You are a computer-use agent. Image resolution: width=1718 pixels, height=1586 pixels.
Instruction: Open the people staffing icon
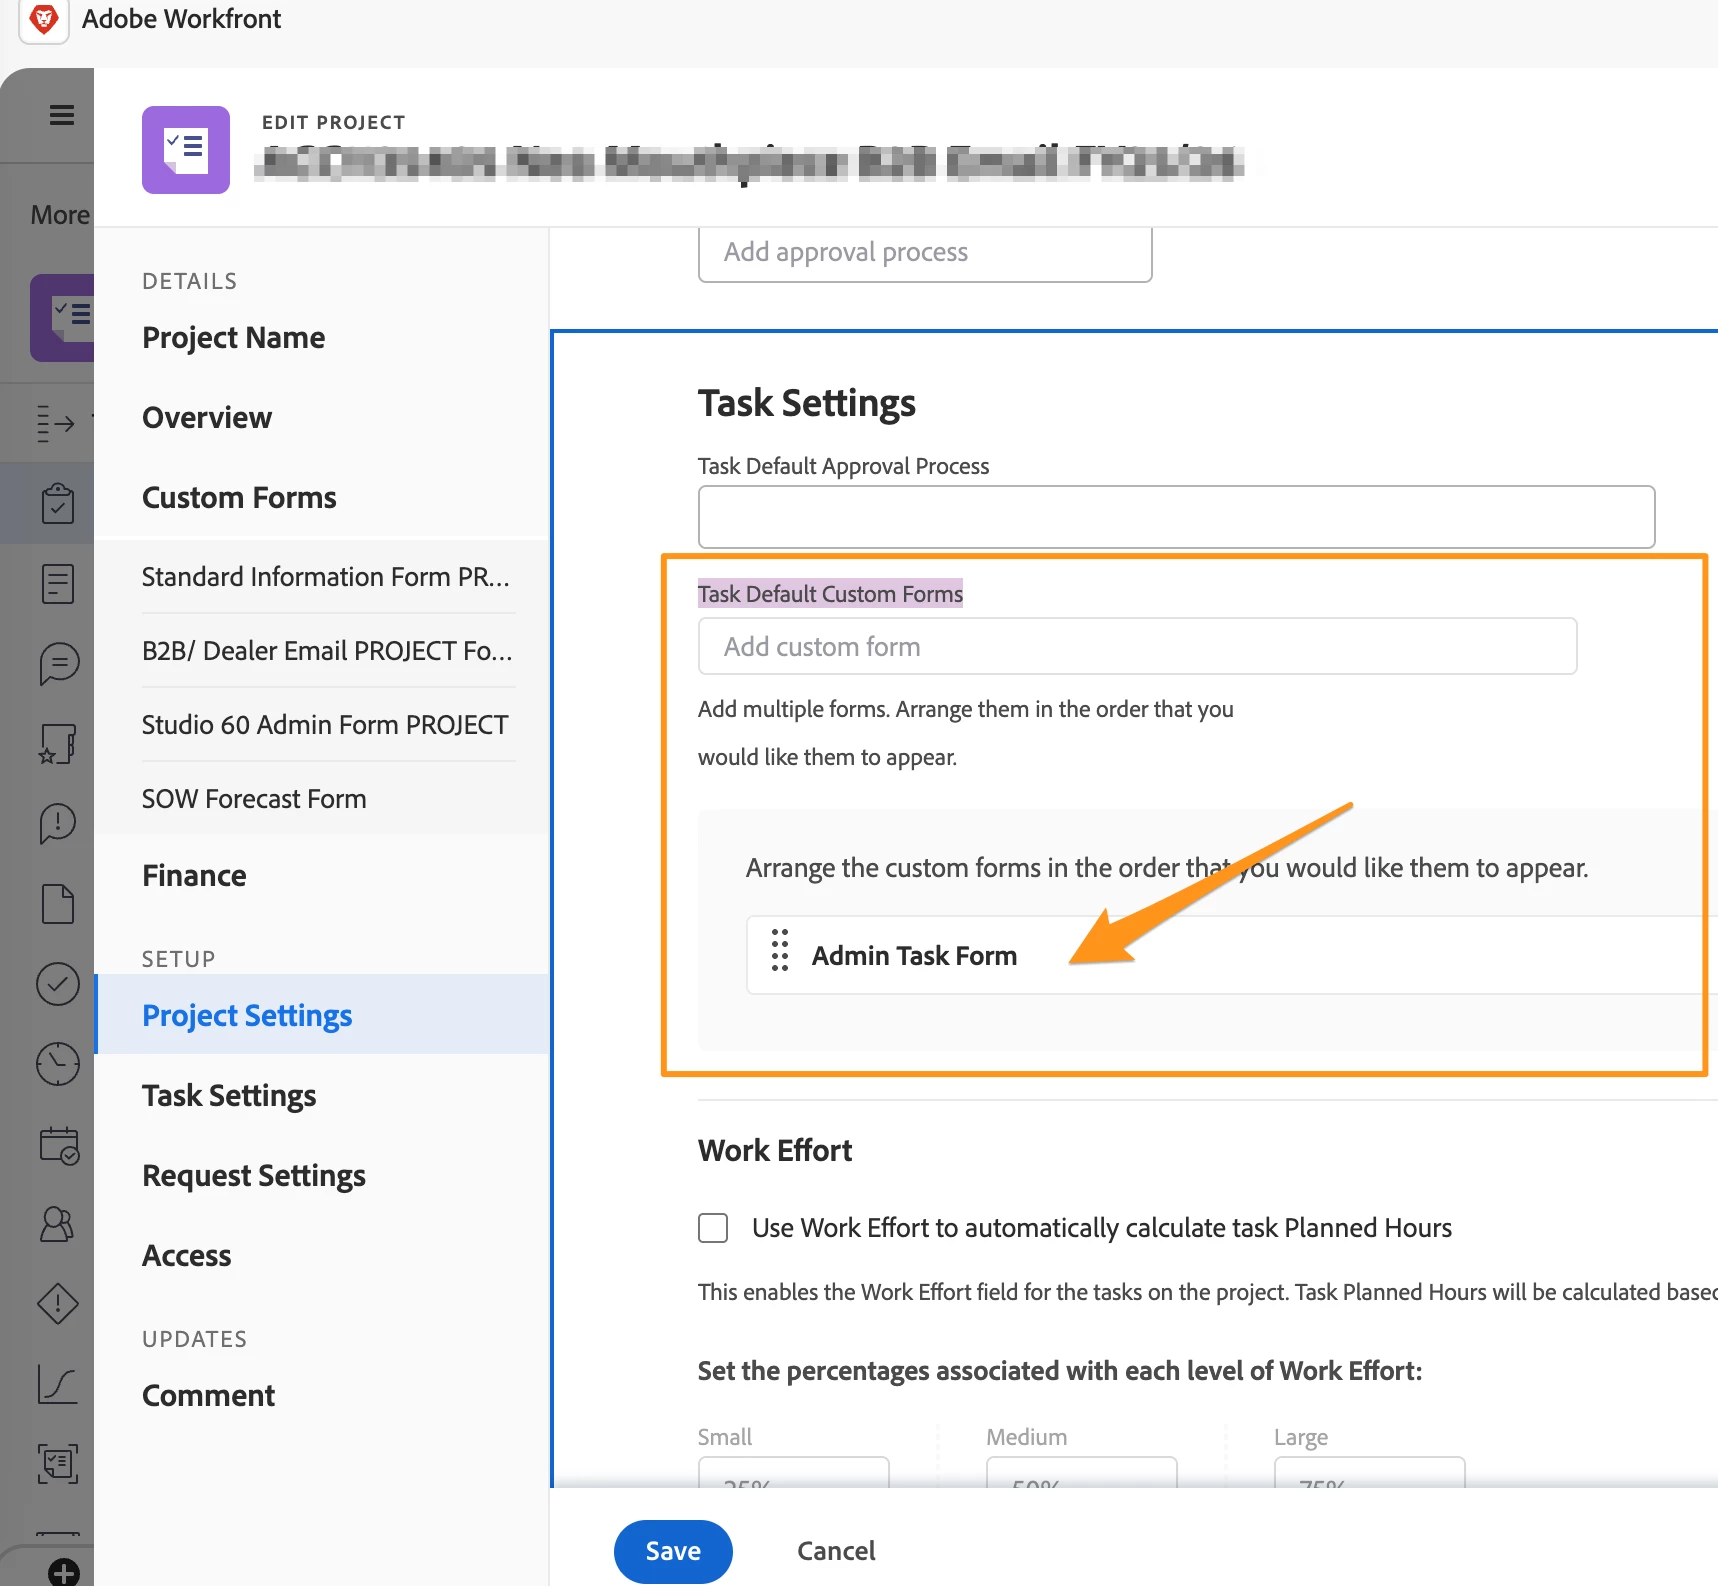pyautogui.click(x=57, y=1224)
